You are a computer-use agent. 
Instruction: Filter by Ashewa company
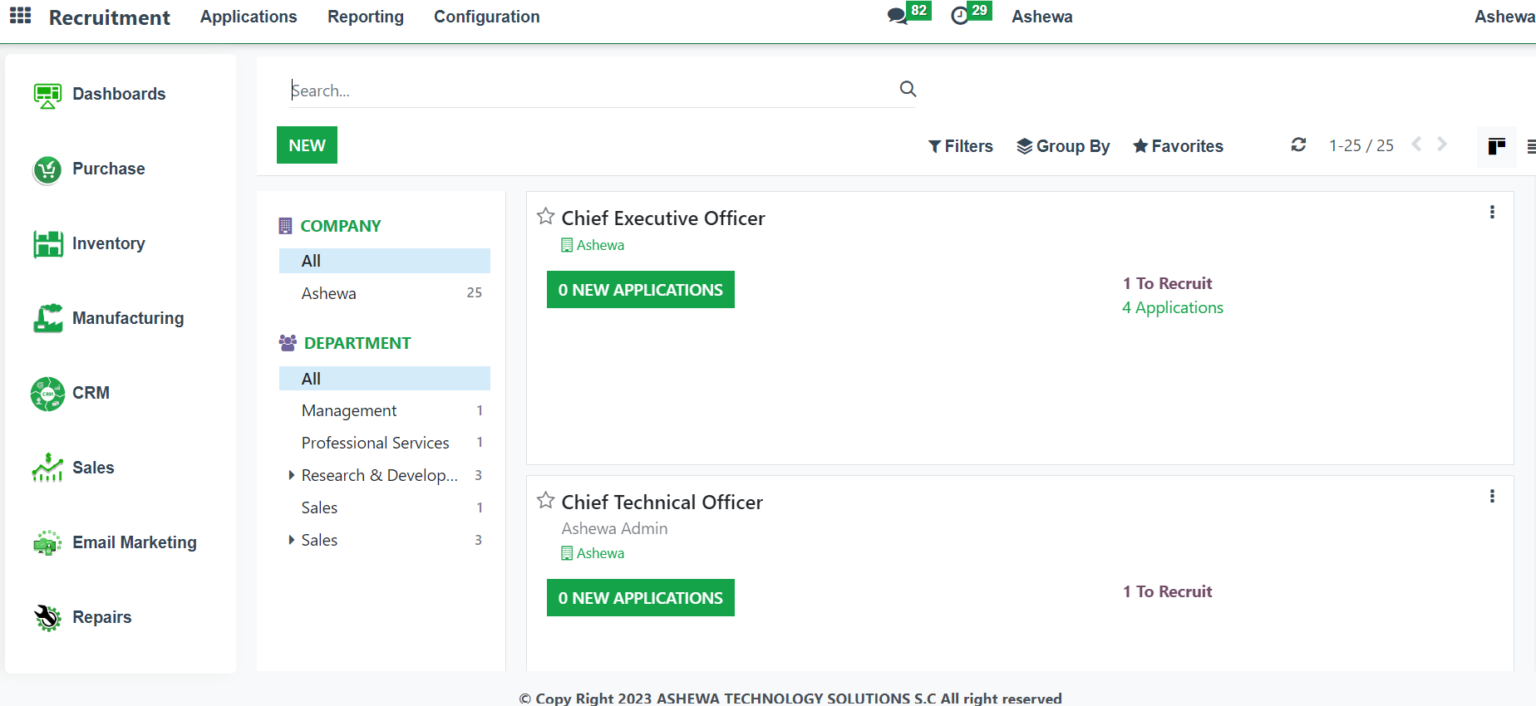click(x=385, y=294)
